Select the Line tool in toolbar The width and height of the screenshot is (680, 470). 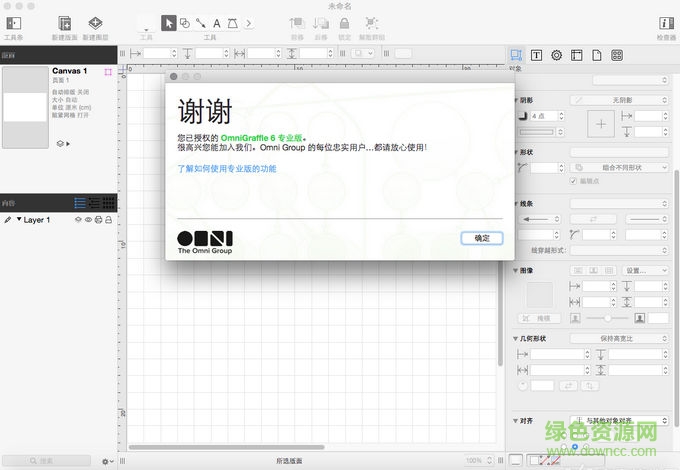(x=201, y=22)
